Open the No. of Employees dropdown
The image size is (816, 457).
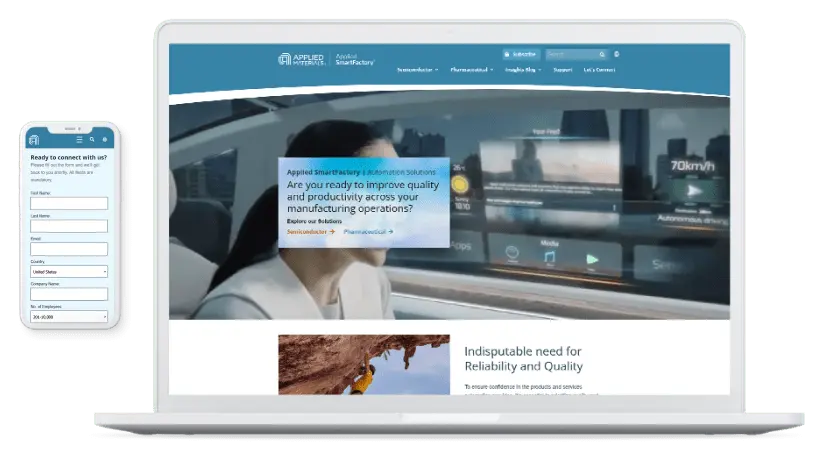tap(69, 316)
